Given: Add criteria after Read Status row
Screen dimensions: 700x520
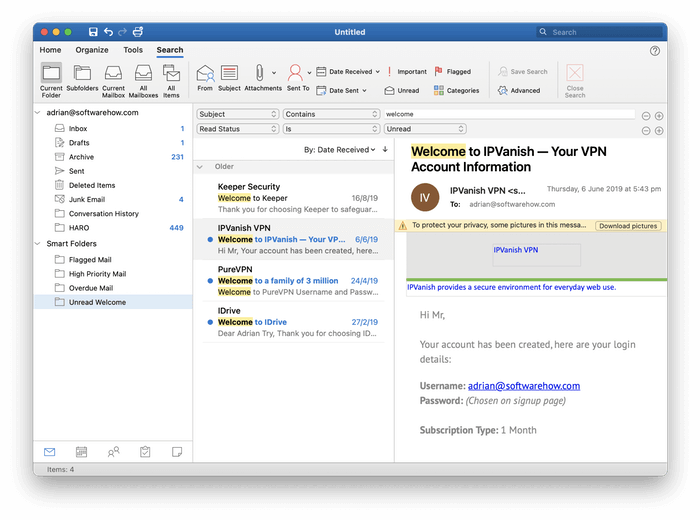Looking at the screenshot, I should coord(658,131).
